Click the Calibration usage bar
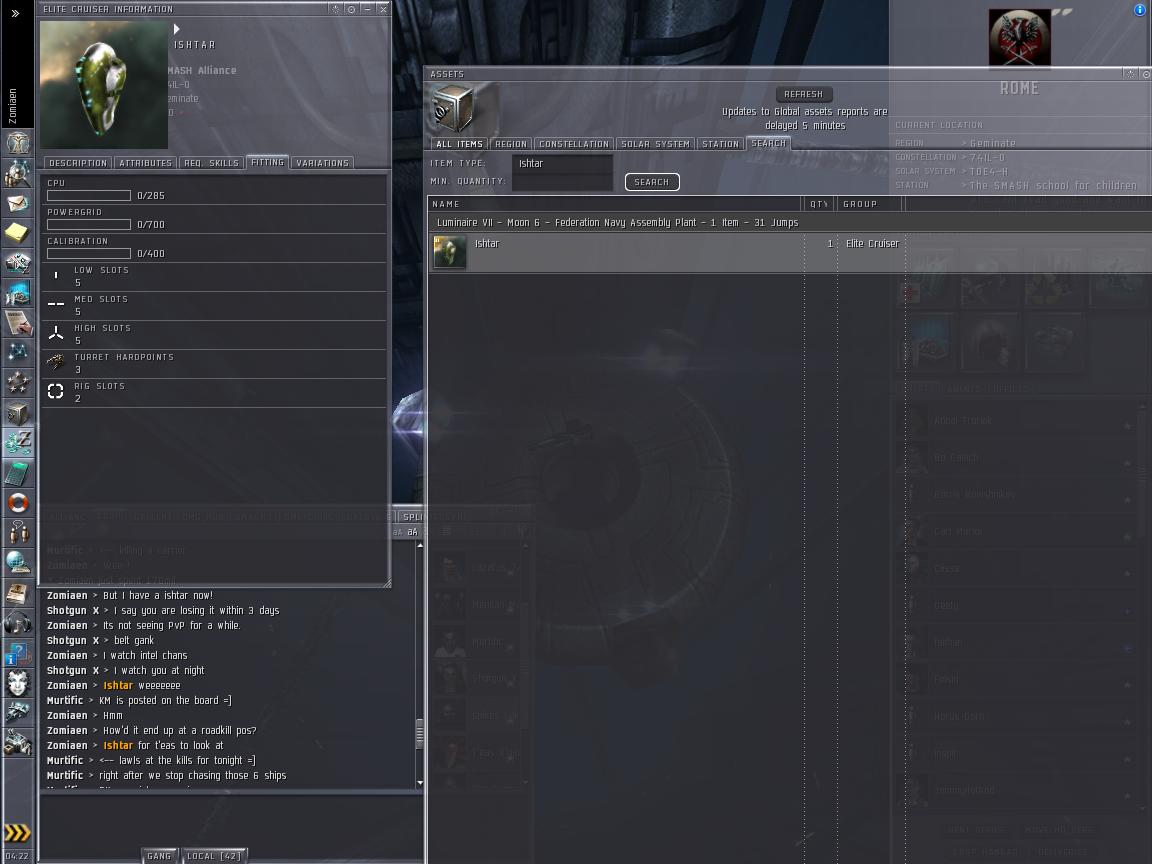The image size is (1152, 864). (89, 253)
